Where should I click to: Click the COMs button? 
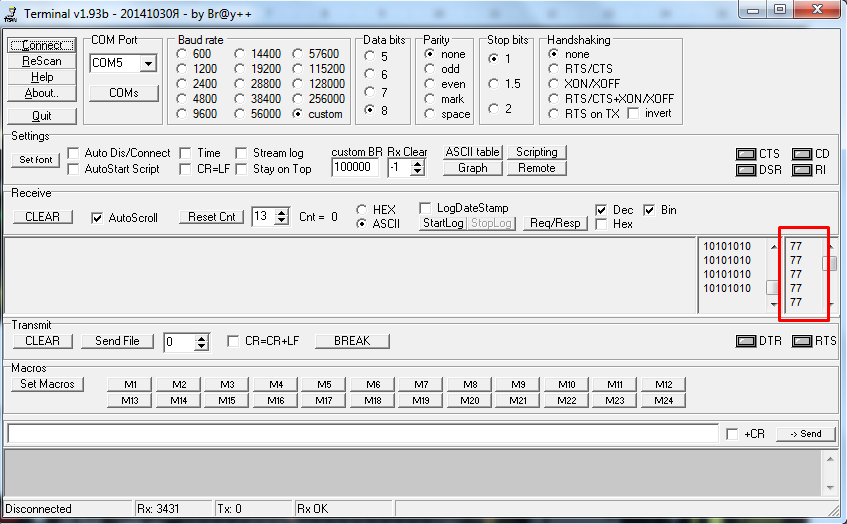[124, 93]
